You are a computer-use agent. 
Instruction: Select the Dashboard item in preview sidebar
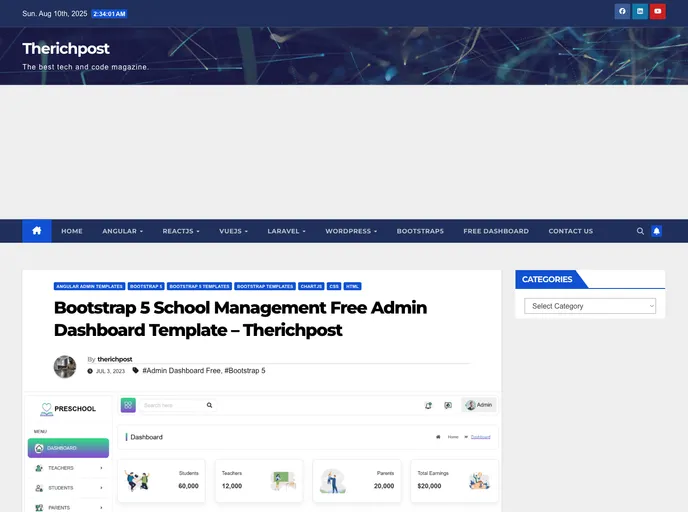[68, 448]
